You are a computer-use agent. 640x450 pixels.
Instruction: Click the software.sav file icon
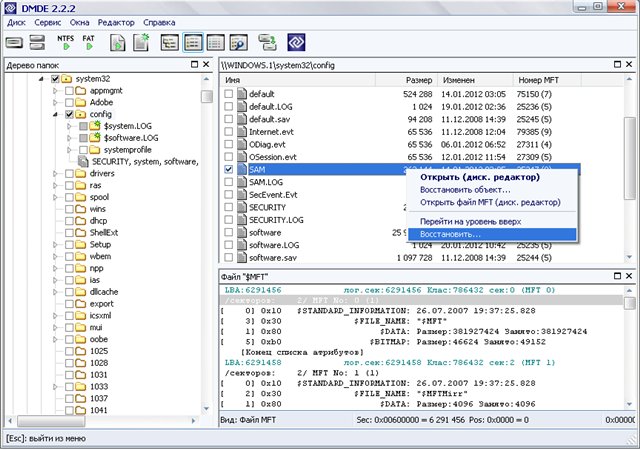click(242, 258)
